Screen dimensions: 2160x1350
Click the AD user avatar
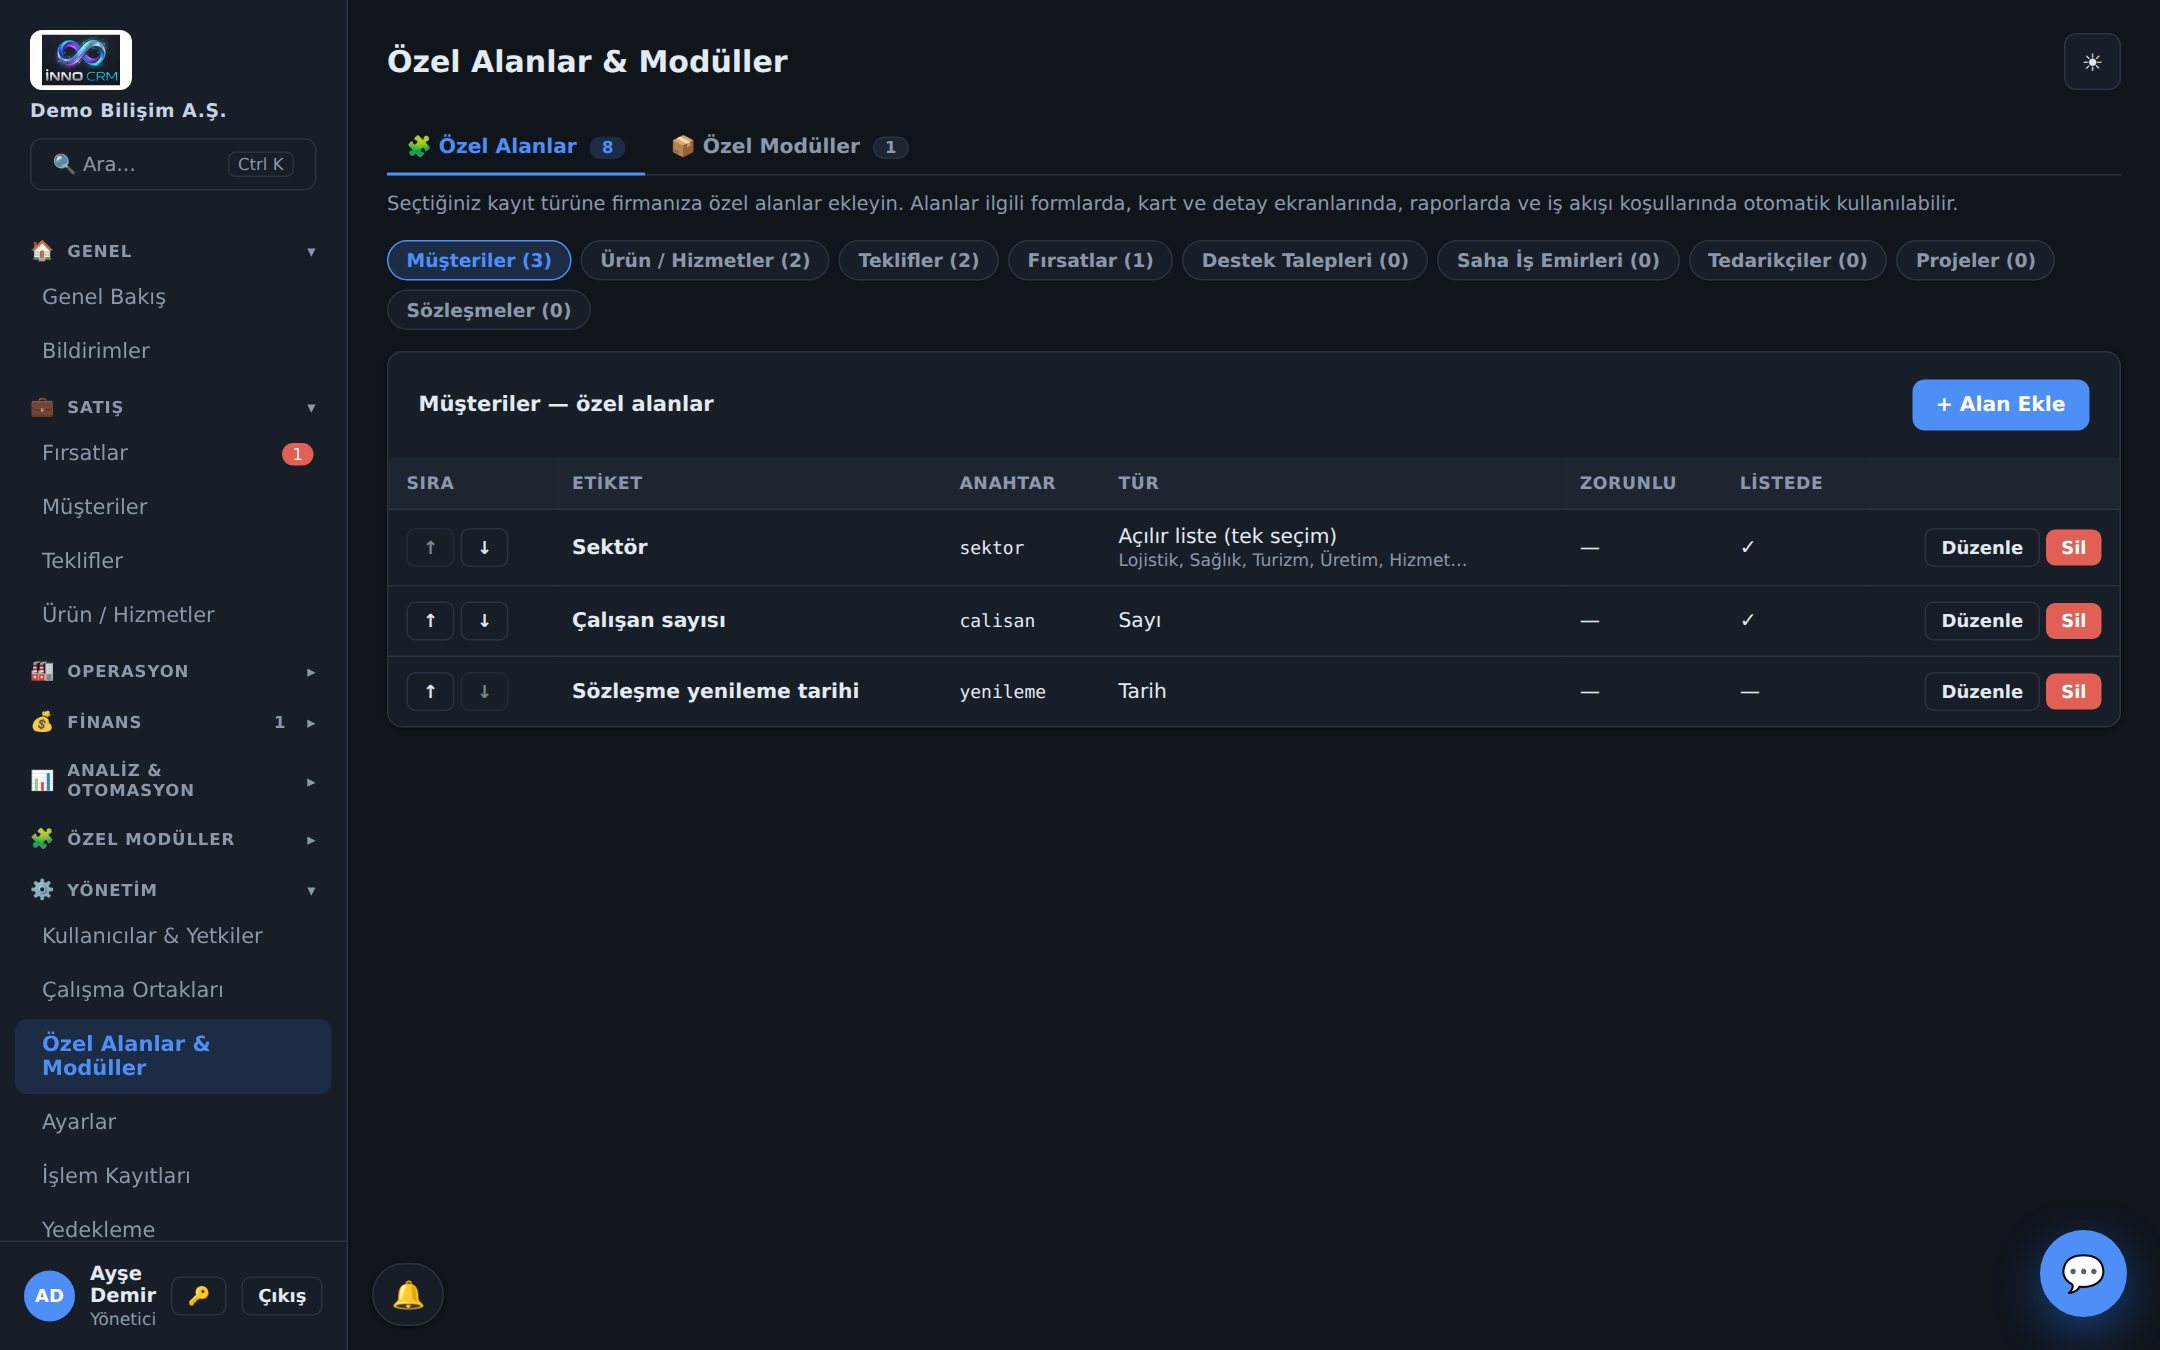[49, 1295]
